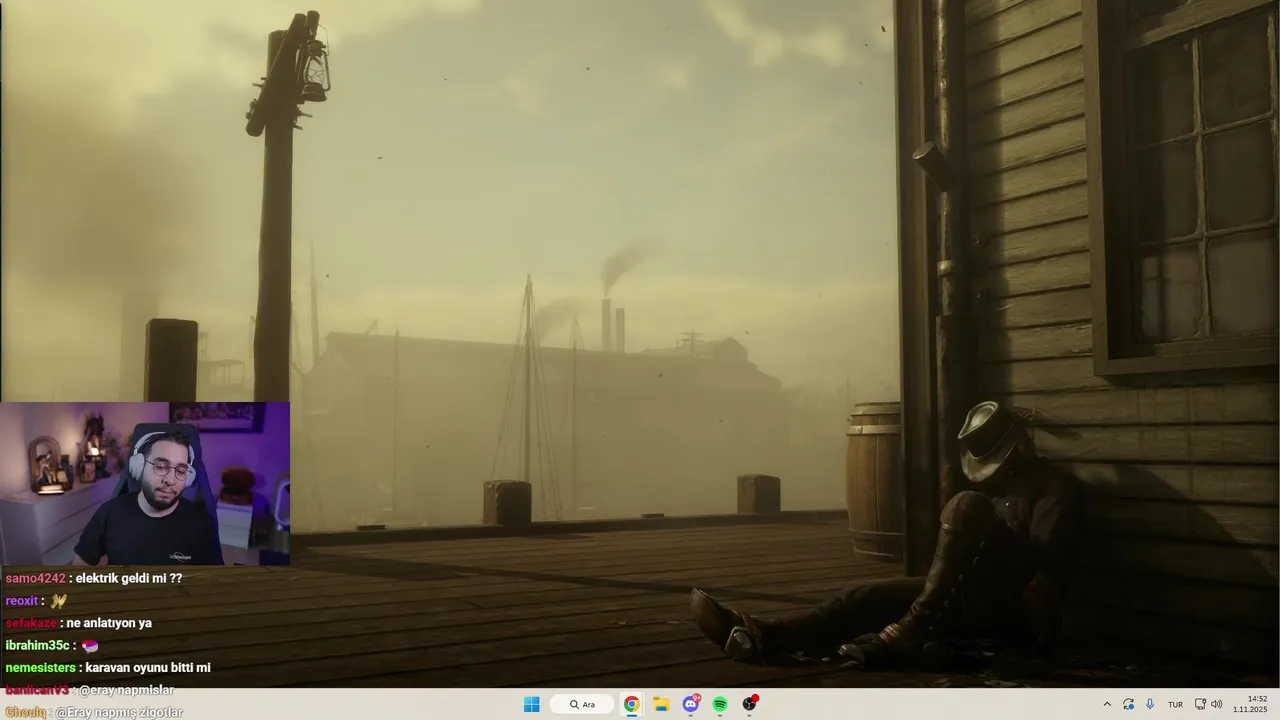Click the Ara search box in taskbar
Image resolution: width=1280 pixels, height=720 pixels.
[x=582, y=704]
